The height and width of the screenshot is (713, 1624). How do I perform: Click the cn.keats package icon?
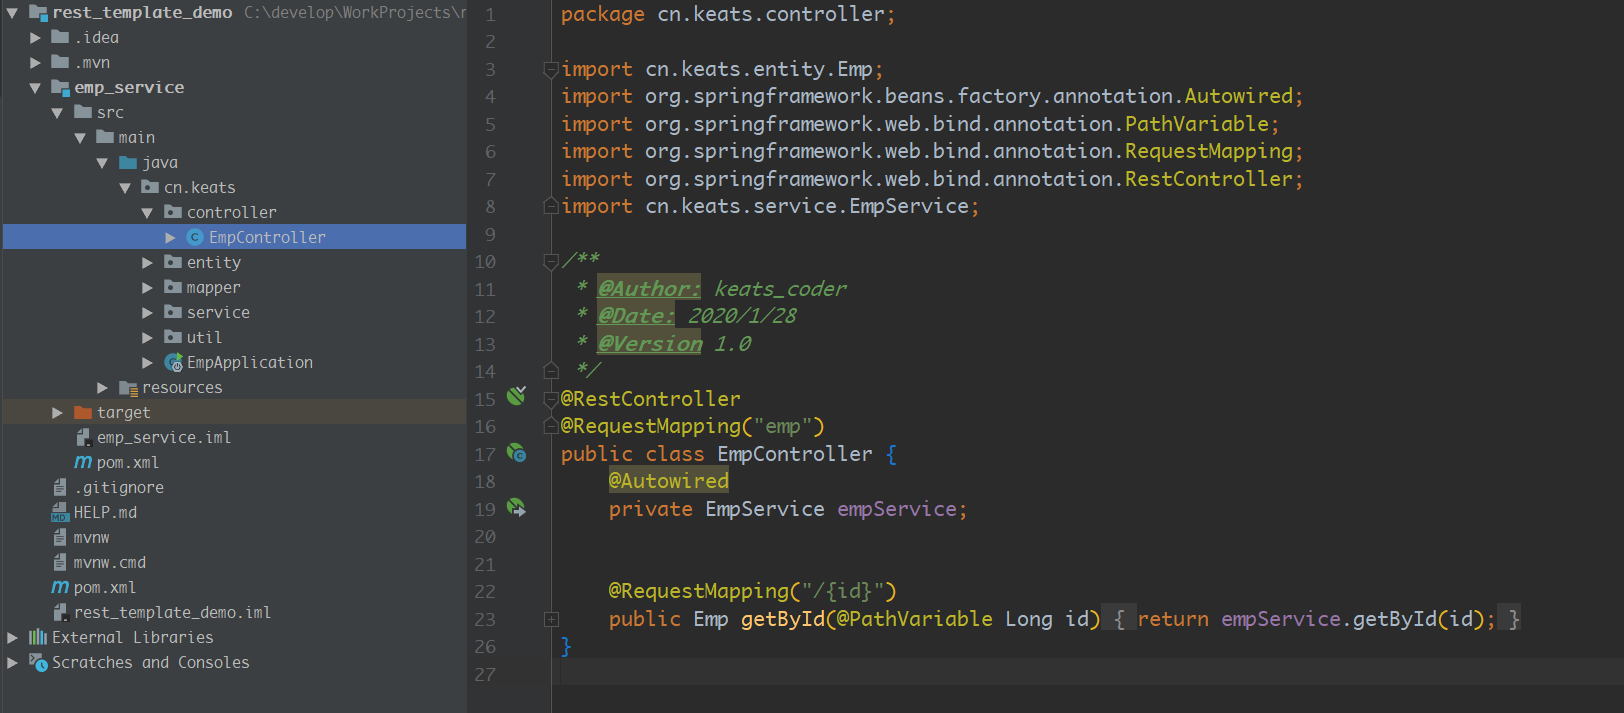coord(150,187)
